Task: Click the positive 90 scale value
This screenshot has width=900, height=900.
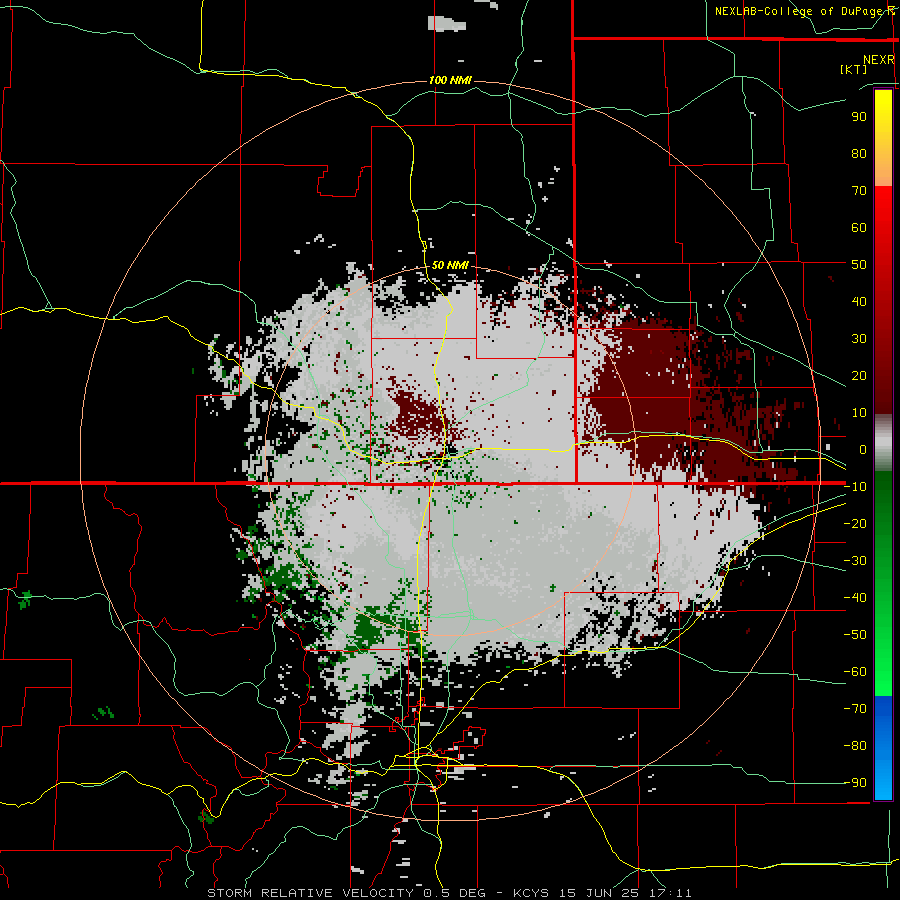Action: click(859, 117)
